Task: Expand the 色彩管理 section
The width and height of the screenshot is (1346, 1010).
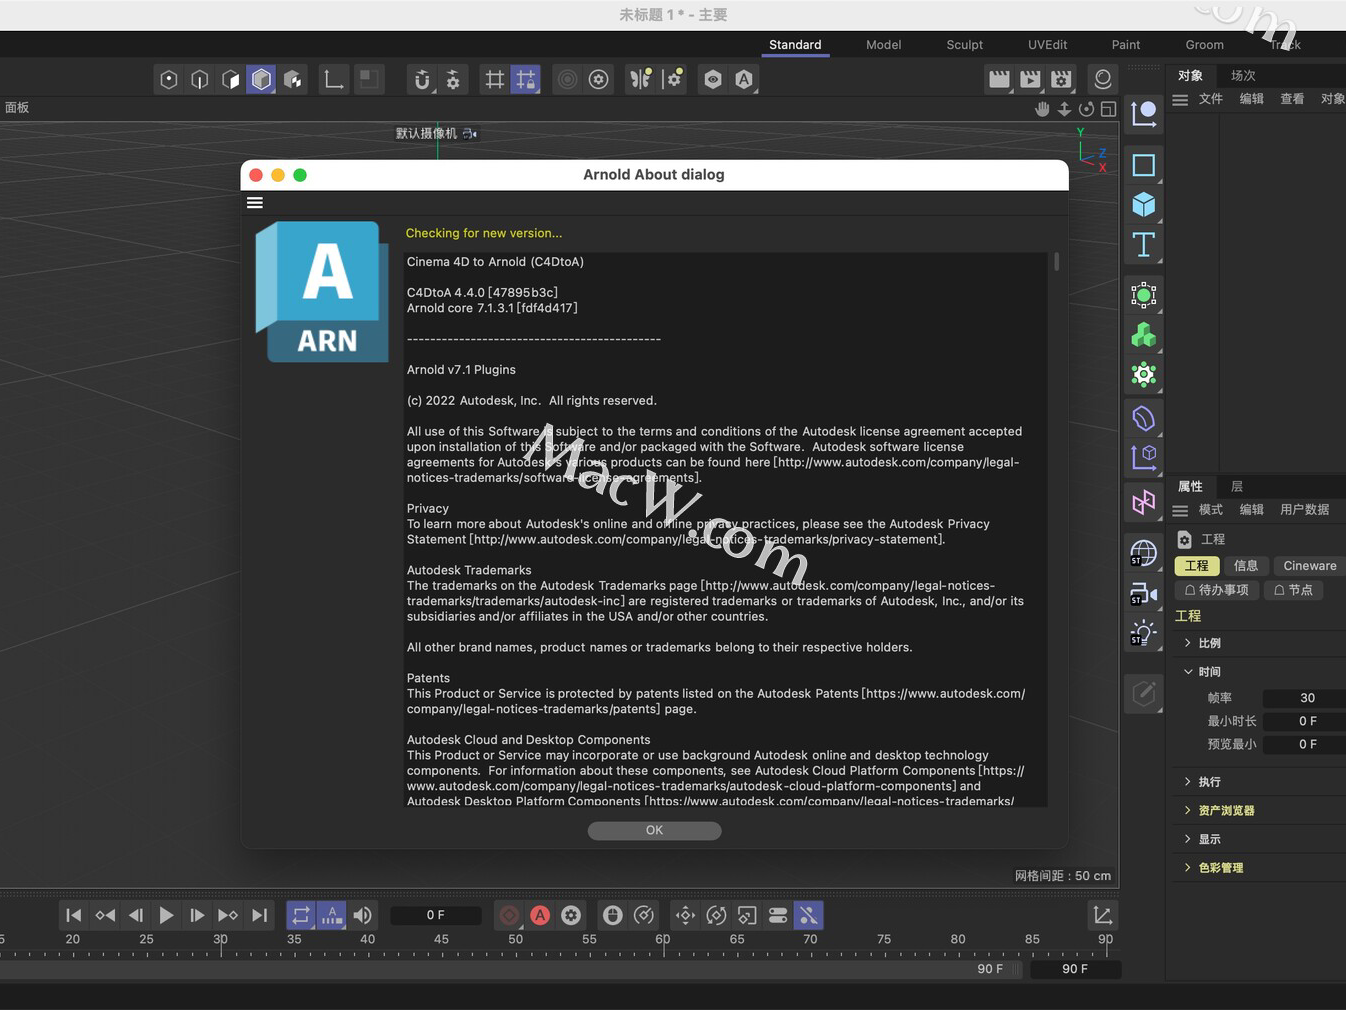Action: (x=1222, y=867)
